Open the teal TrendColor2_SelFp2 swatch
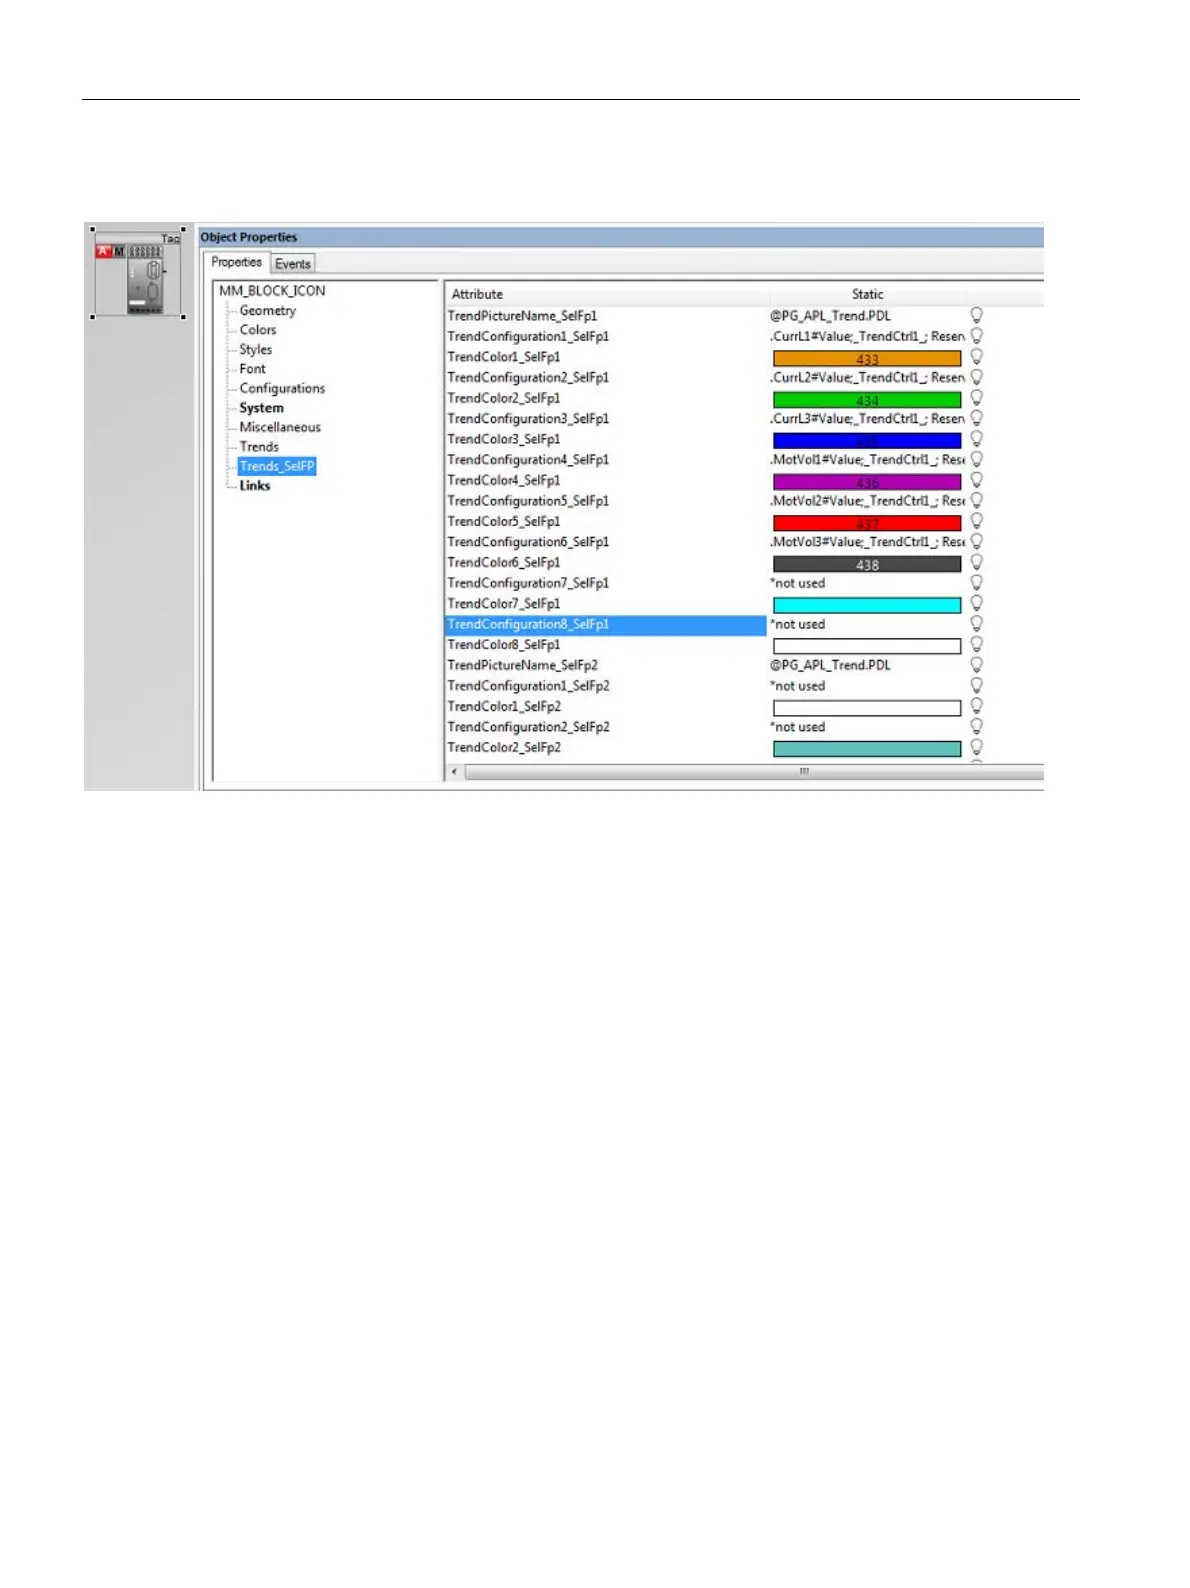Image resolution: width=1190 pixels, height=1588 pixels. (x=867, y=748)
